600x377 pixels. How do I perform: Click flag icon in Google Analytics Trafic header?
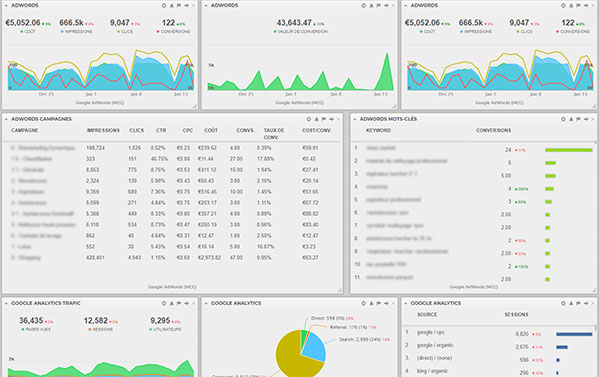click(179, 304)
